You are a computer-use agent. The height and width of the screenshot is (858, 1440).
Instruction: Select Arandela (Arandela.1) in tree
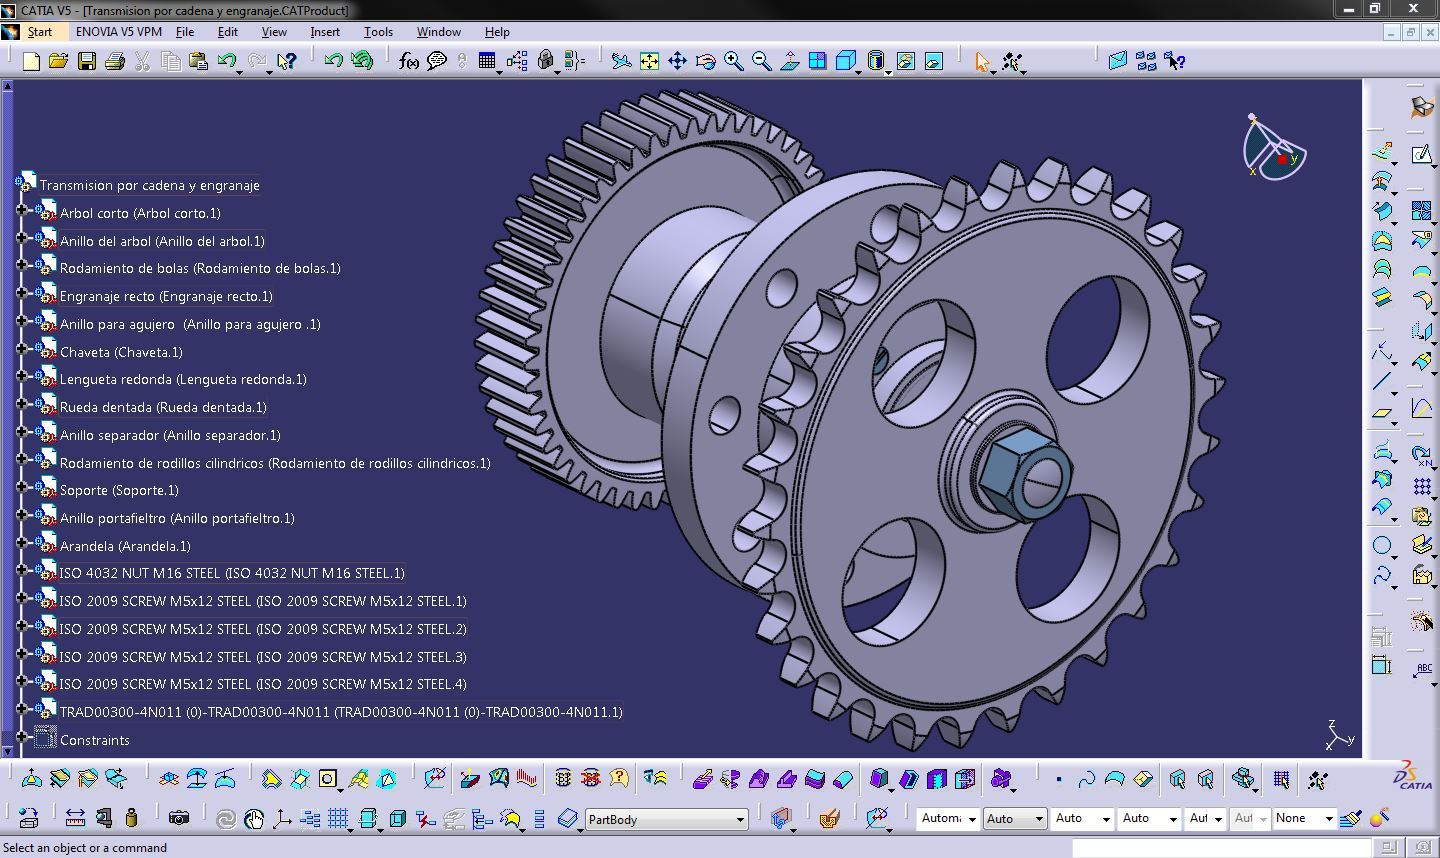pyautogui.click(x=125, y=546)
